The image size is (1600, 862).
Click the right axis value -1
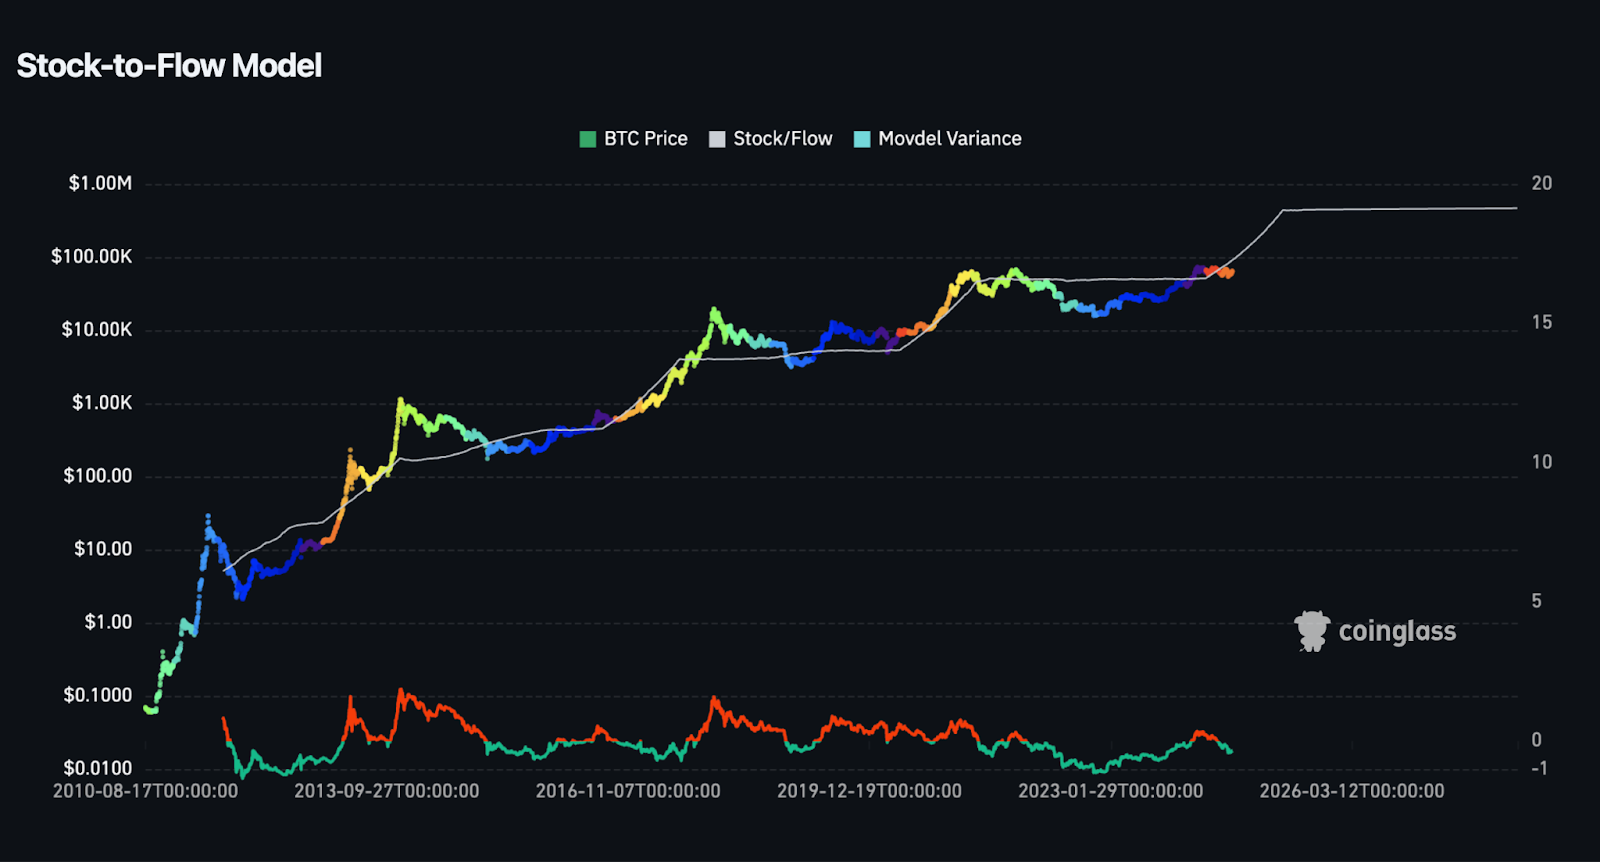[1540, 768]
